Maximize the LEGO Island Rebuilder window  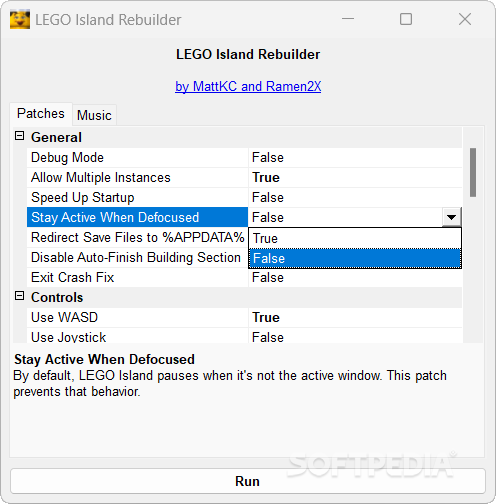click(406, 19)
